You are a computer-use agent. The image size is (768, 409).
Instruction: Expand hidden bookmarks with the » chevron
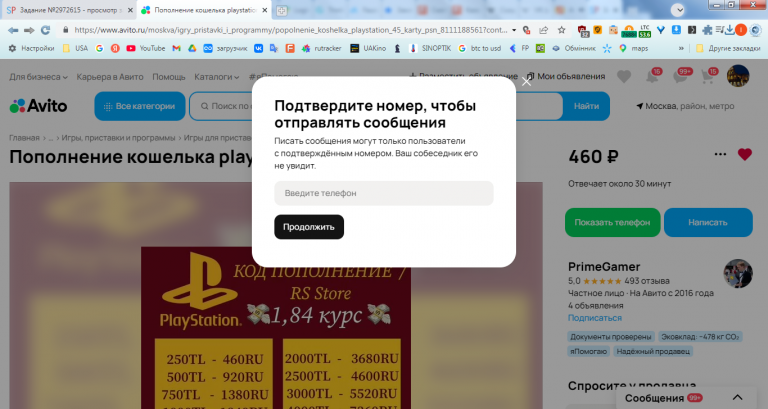point(681,48)
